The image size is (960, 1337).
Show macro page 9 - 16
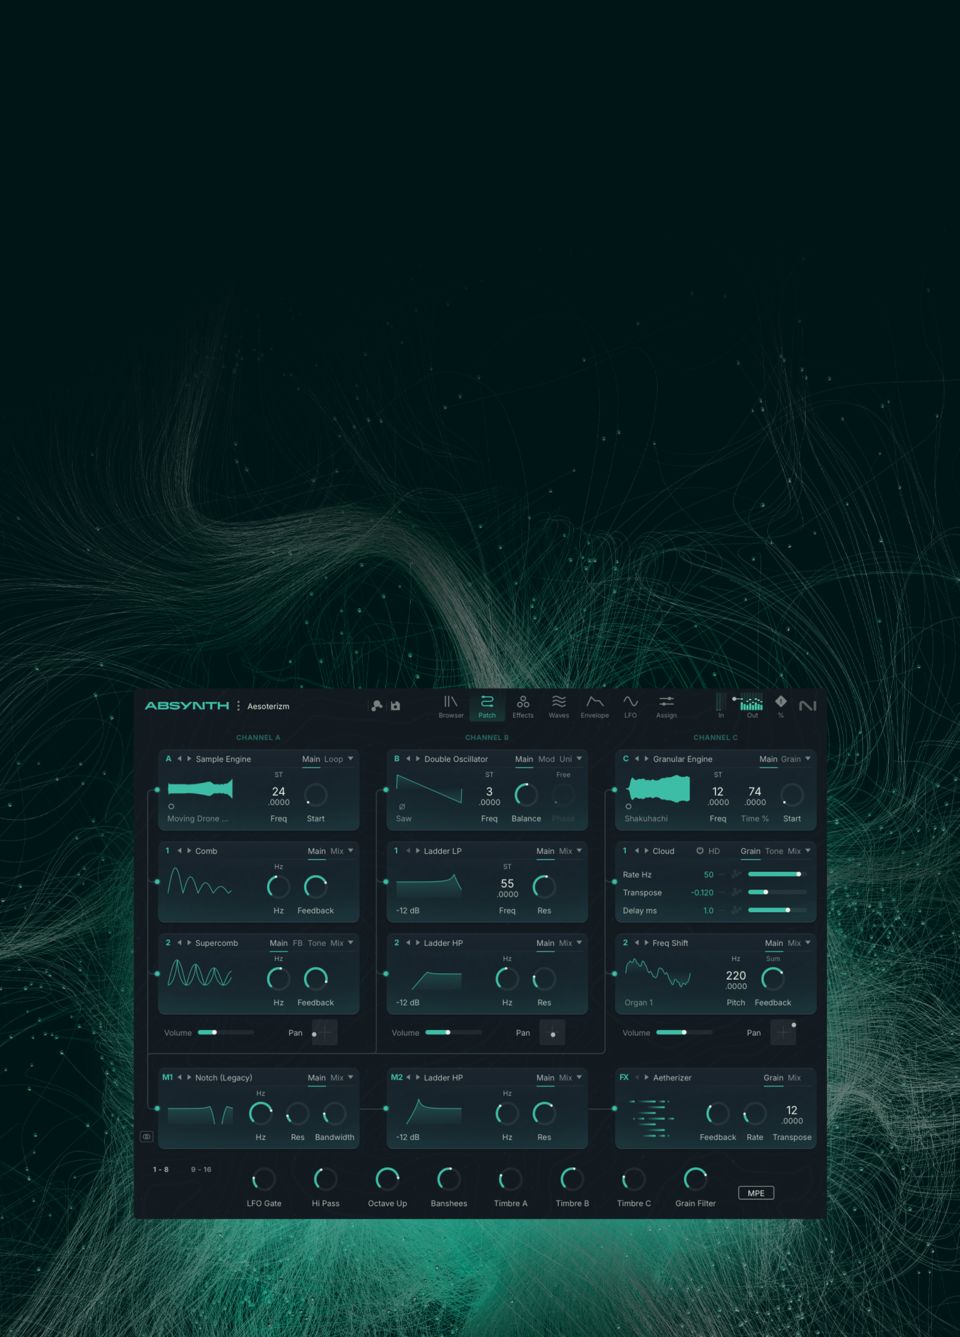point(201,1169)
